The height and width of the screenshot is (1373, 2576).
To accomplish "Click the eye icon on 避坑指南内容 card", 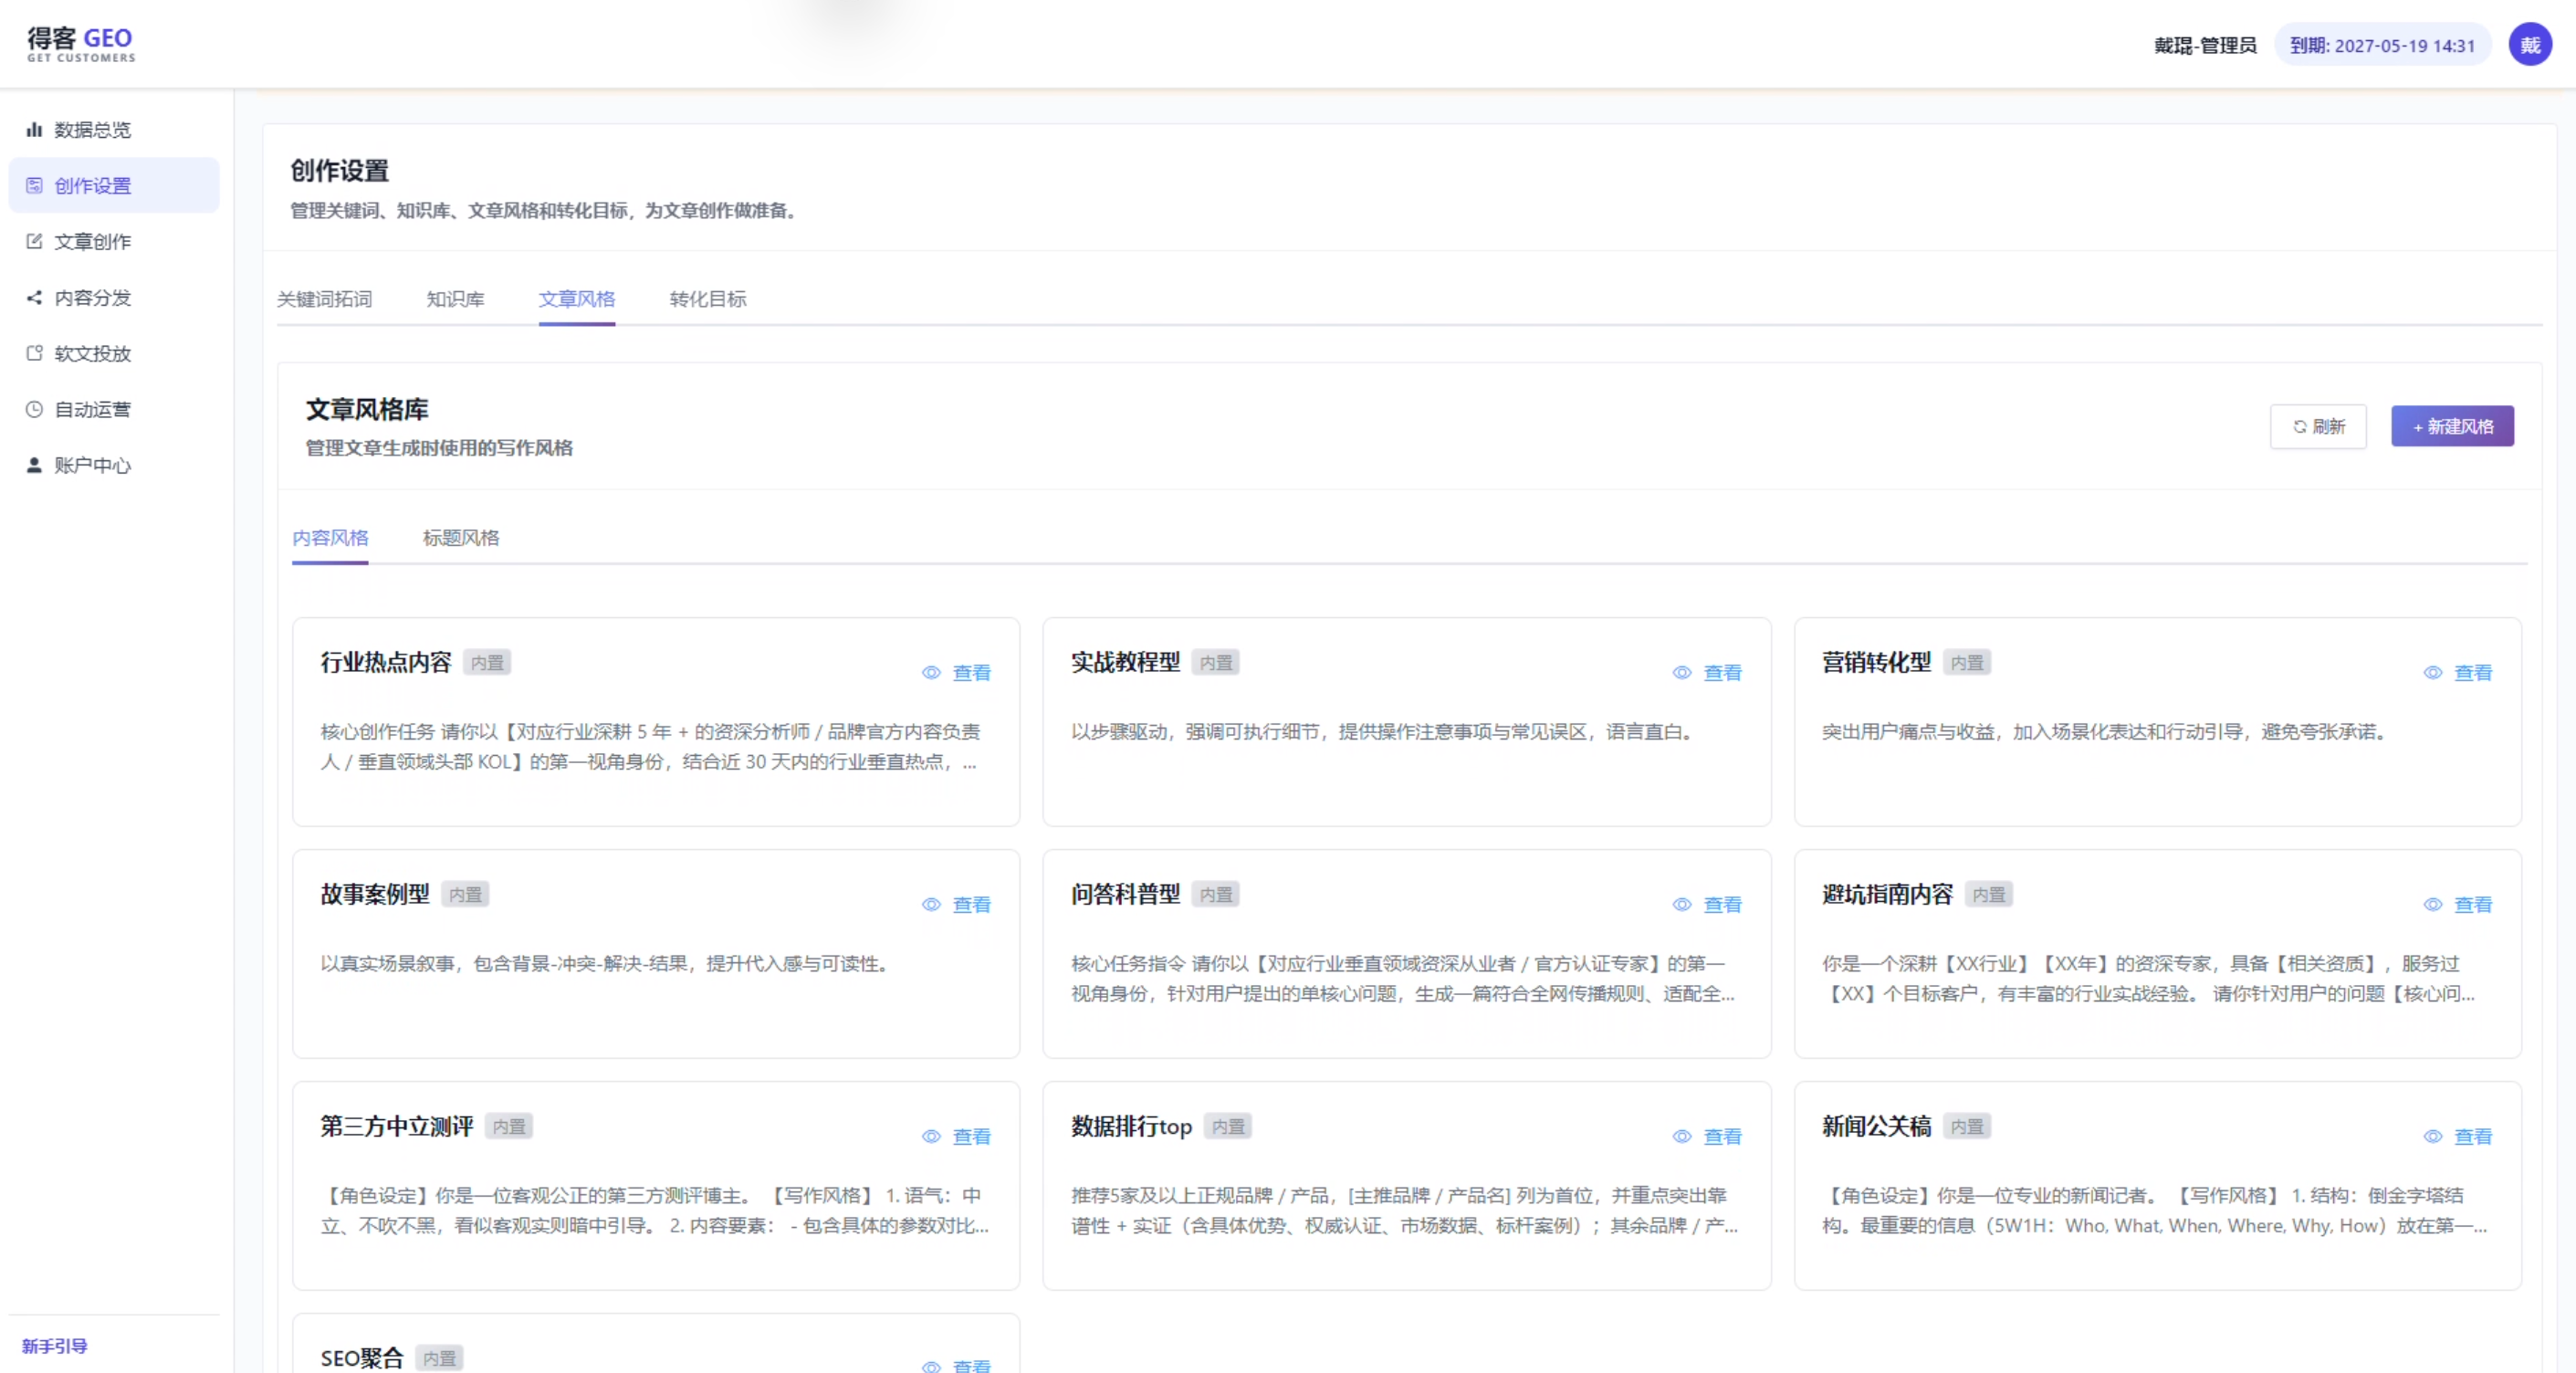I will pos(2433,905).
